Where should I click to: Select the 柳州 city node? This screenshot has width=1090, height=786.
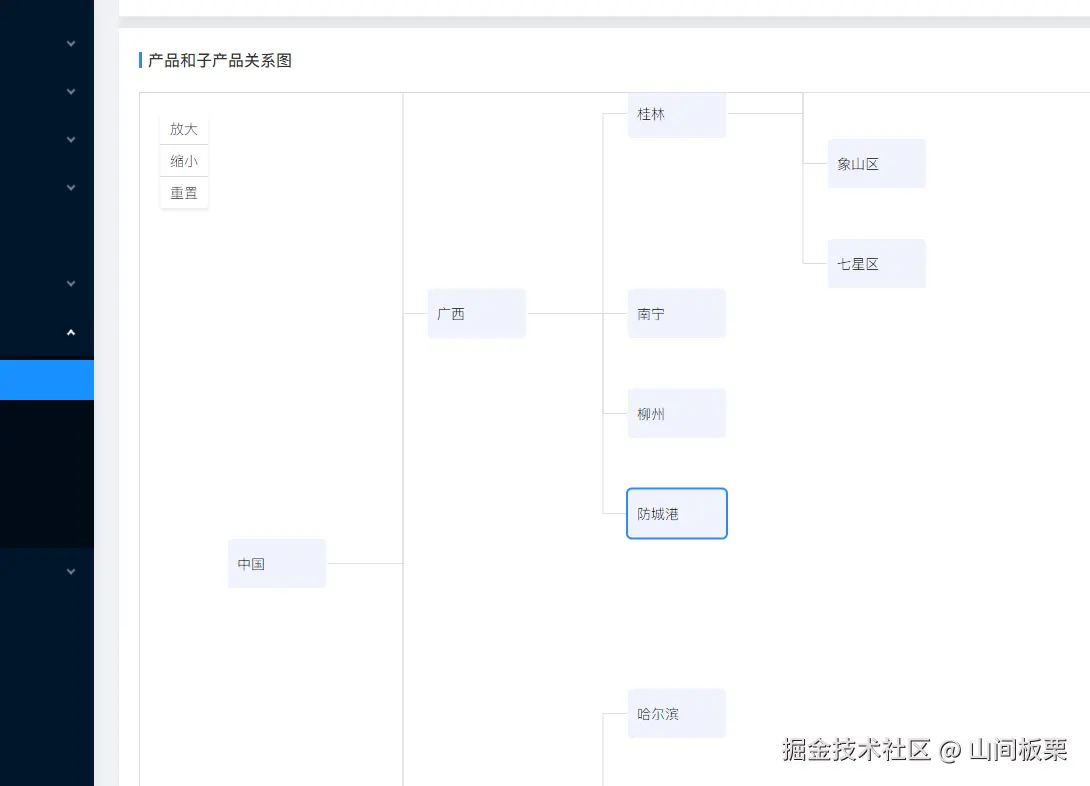pyautogui.click(x=676, y=413)
